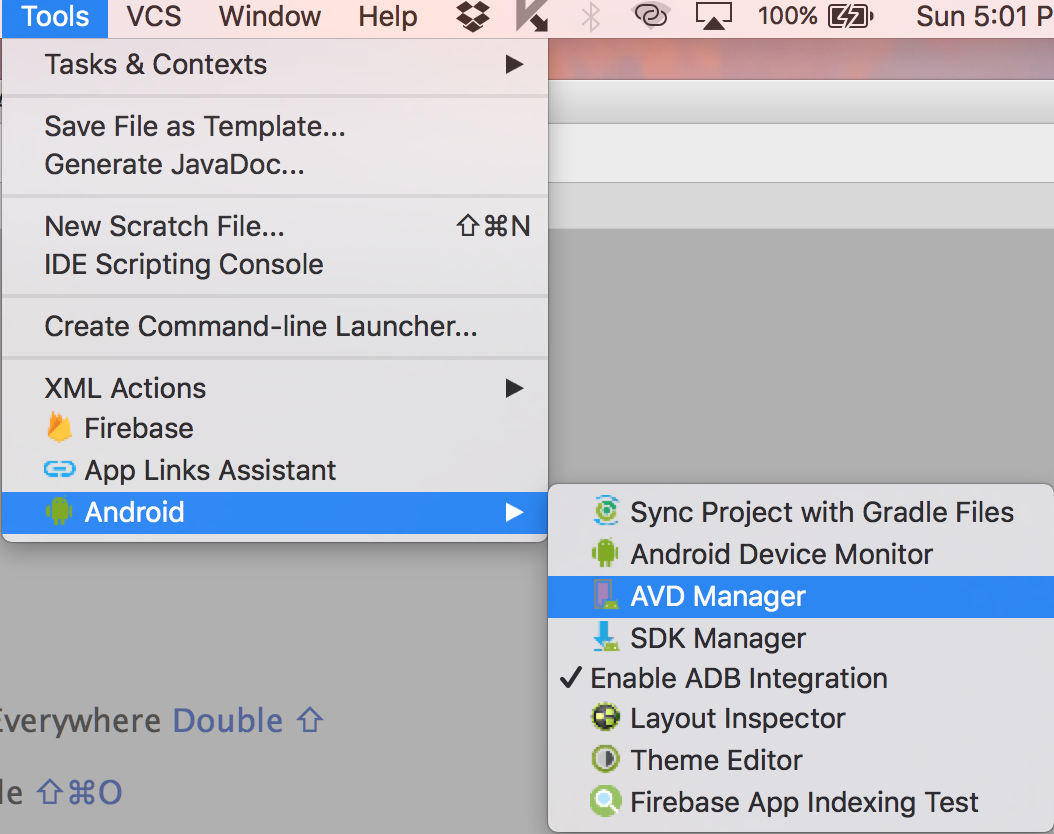Open Android Device Monitor

coord(801,554)
